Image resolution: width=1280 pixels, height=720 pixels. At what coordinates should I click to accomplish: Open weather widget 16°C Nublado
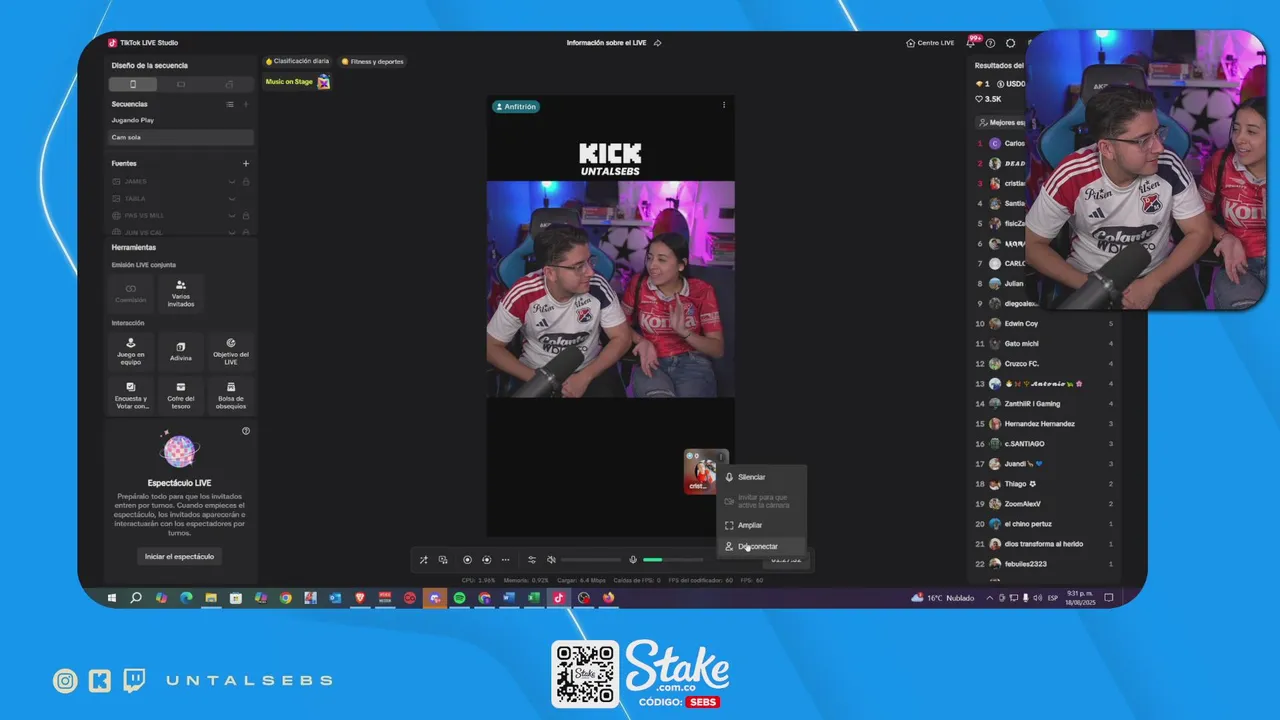[x=942, y=598]
